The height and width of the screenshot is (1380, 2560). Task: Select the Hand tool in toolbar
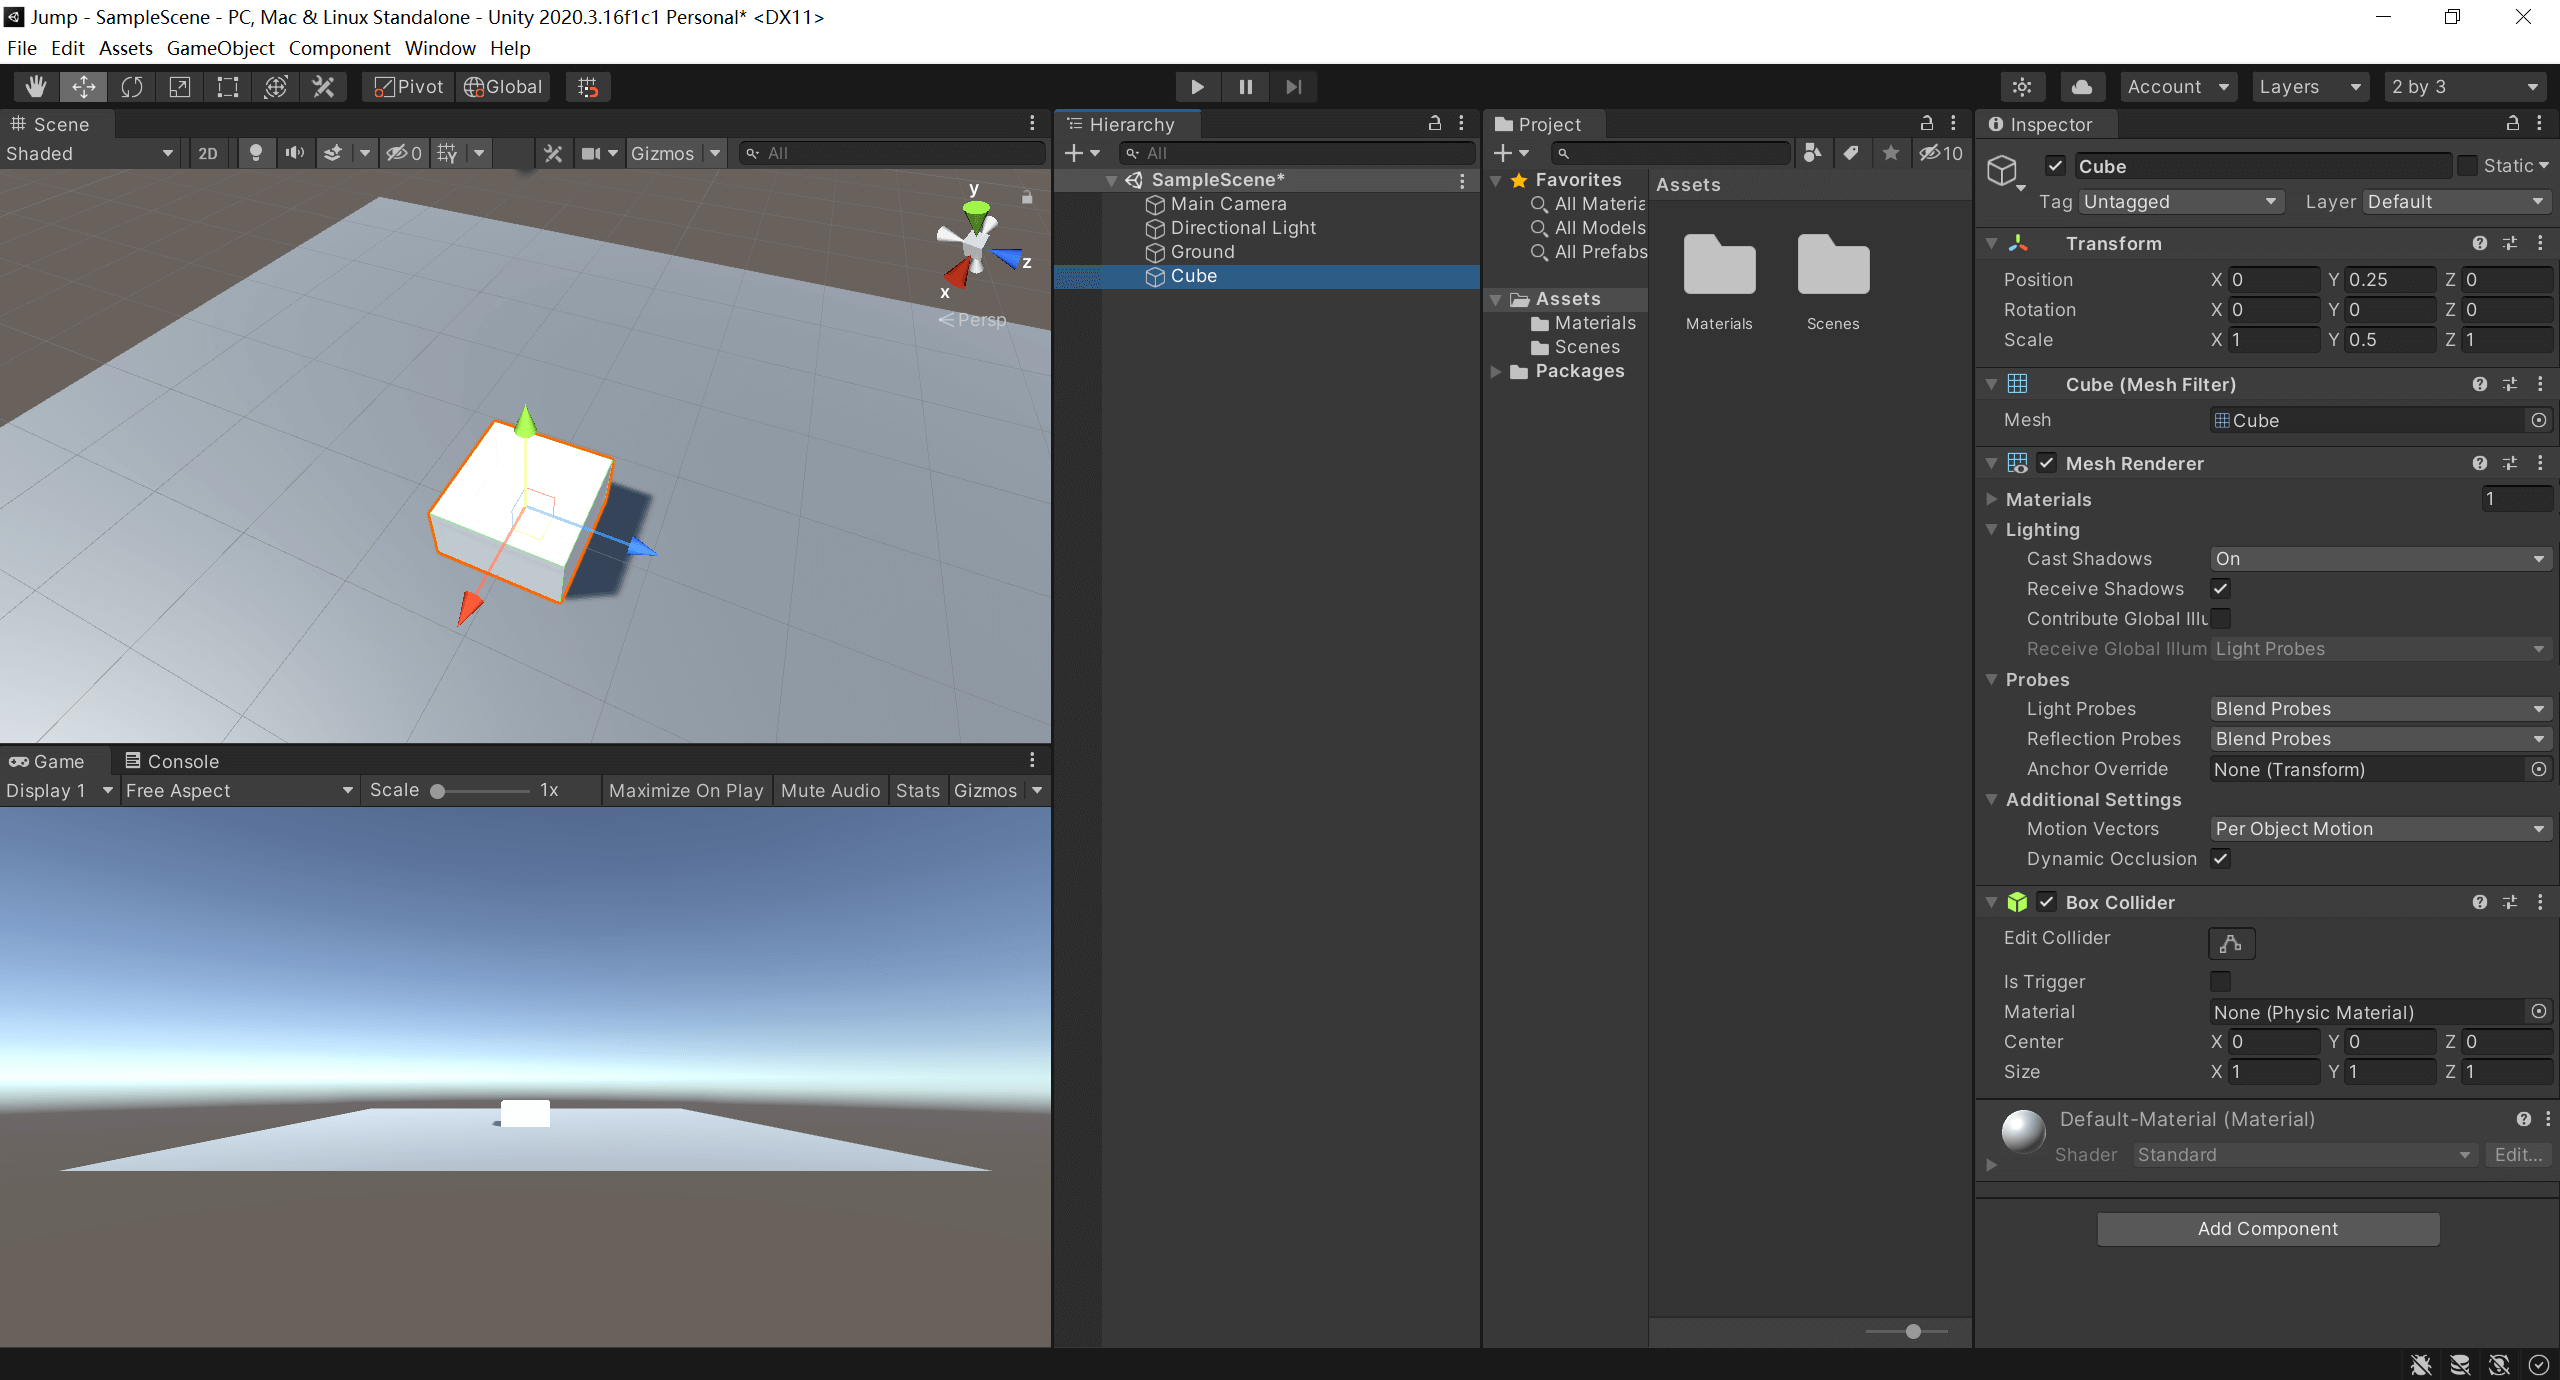point(36,87)
